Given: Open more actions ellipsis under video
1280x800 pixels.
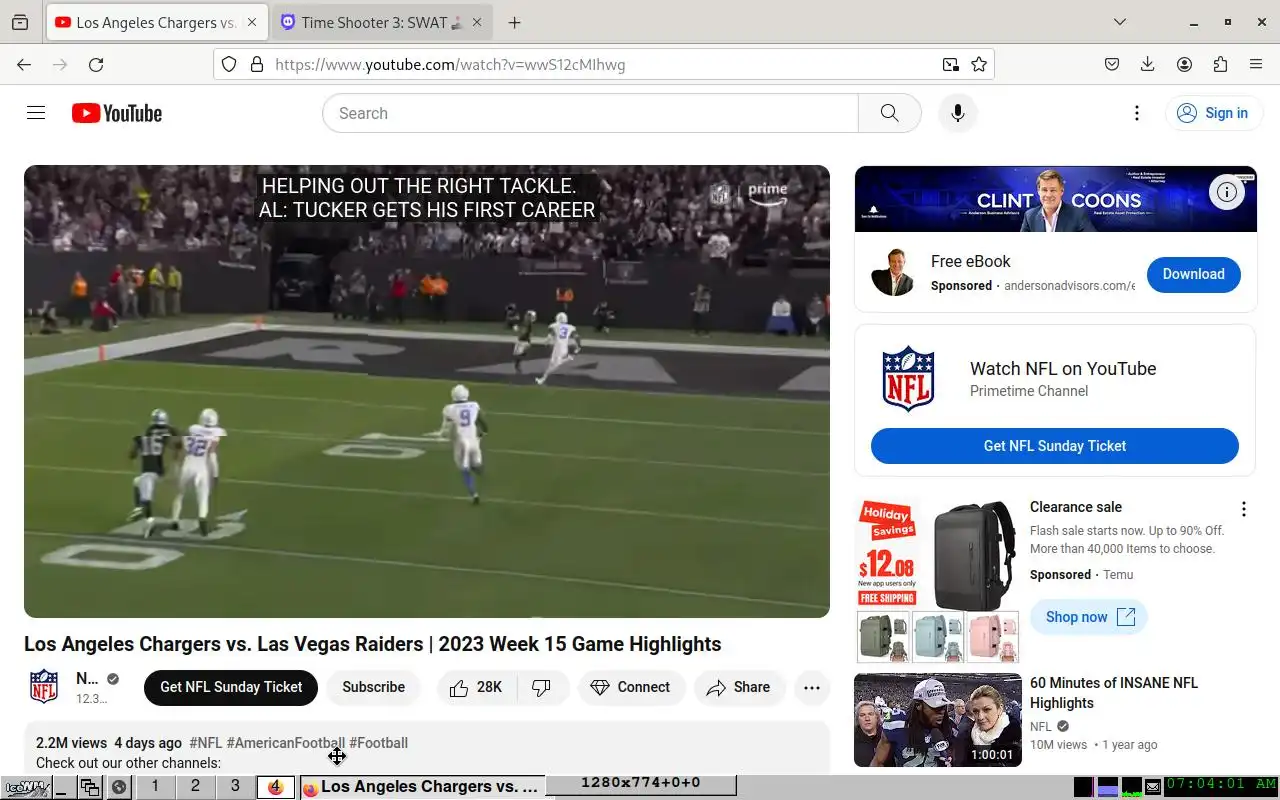Looking at the screenshot, I should coord(812,687).
